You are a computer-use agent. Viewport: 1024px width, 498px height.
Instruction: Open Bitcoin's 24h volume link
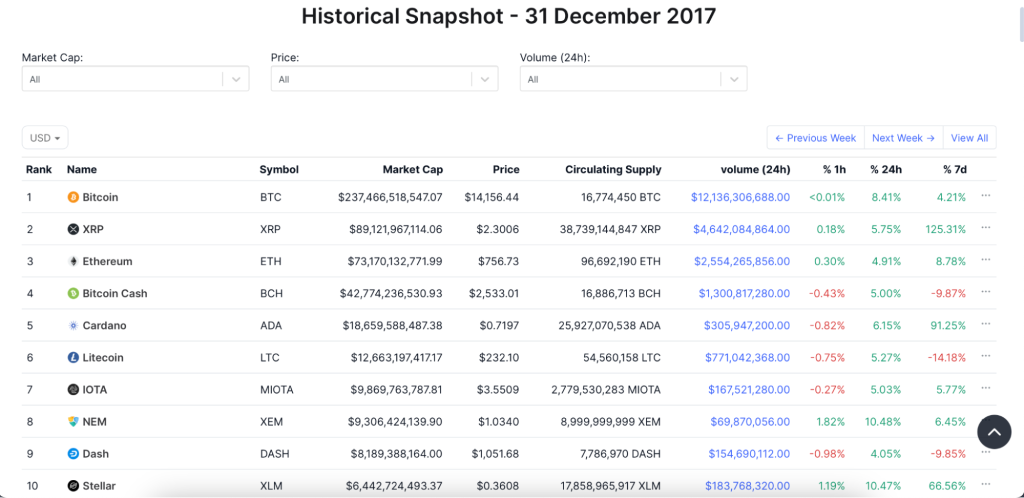pos(740,197)
